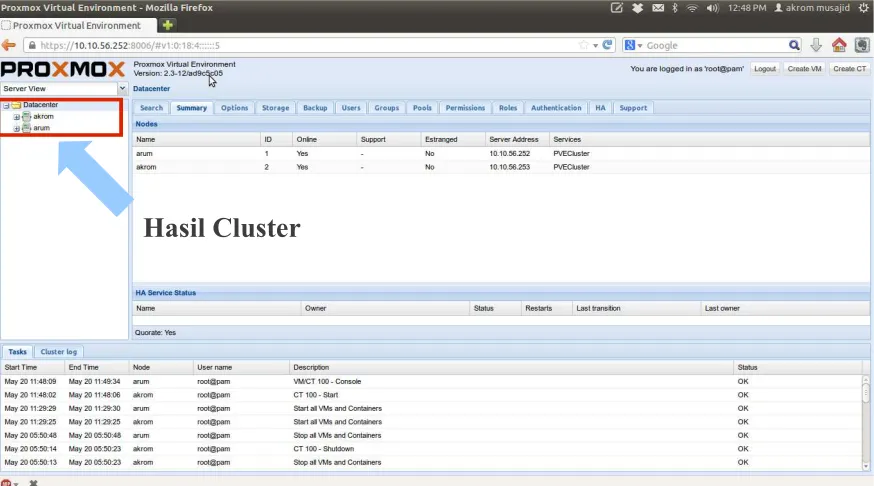Sort Nodes table by Server Address column
The width and height of the screenshot is (874, 486).
(517, 139)
